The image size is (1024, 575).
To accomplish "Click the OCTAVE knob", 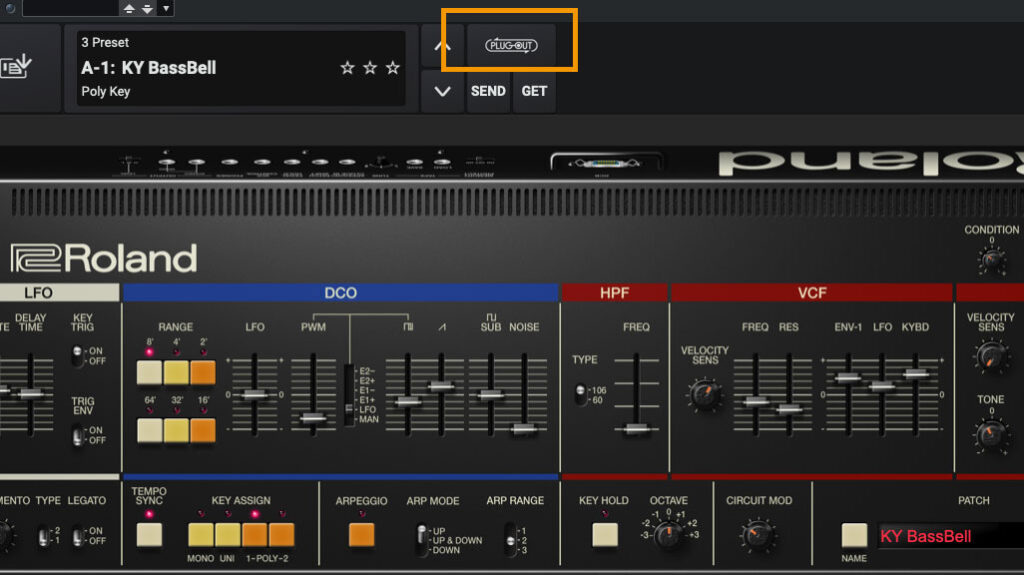I will click(668, 534).
